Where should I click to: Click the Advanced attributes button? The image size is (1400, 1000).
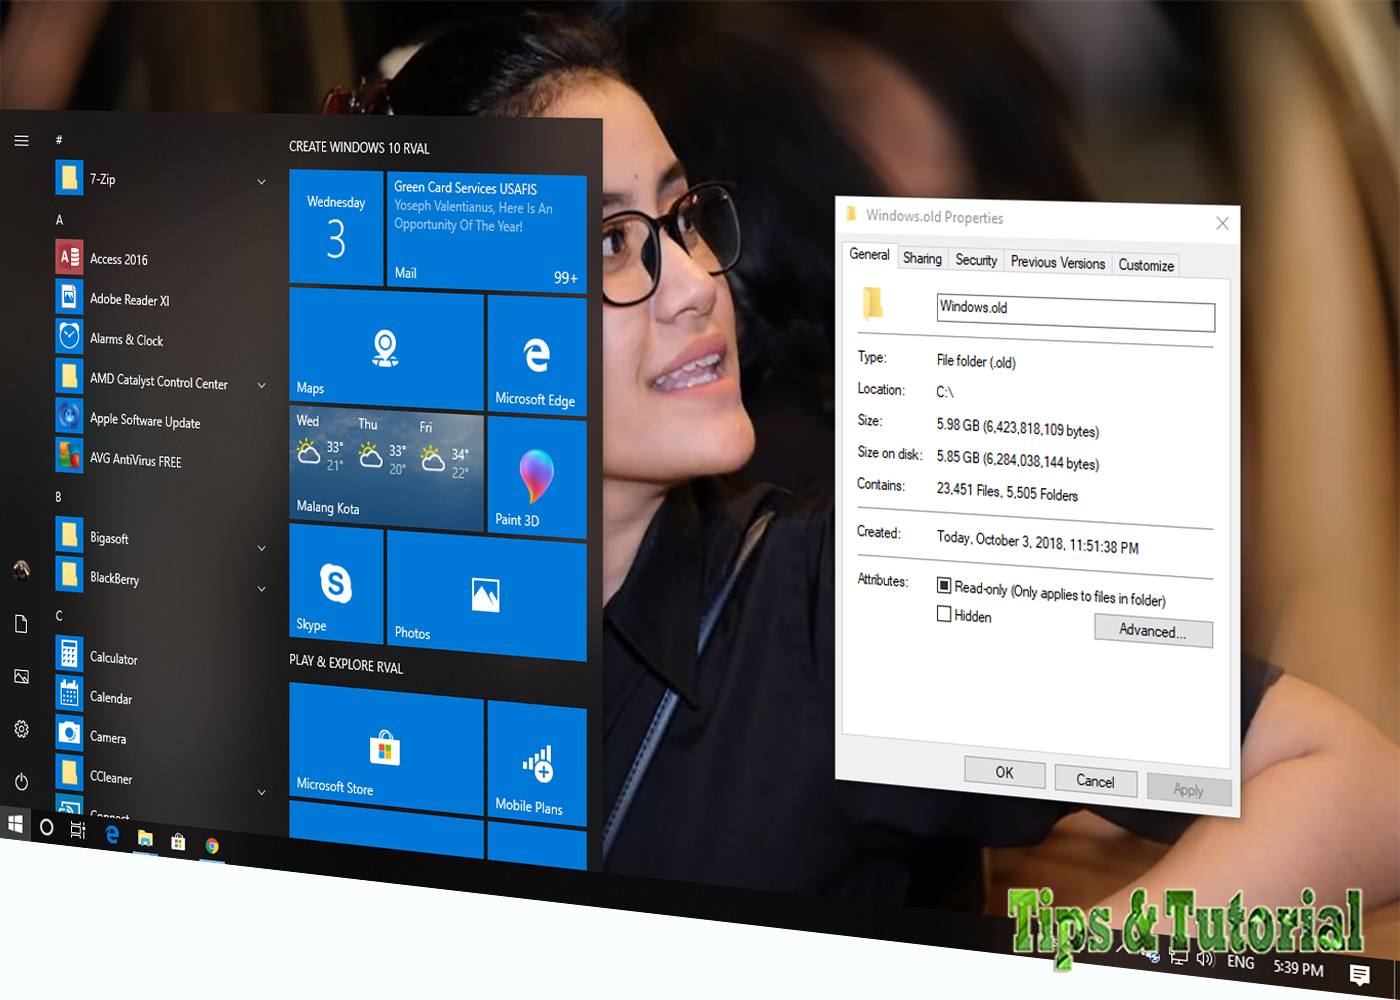click(x=1152, y=632)
